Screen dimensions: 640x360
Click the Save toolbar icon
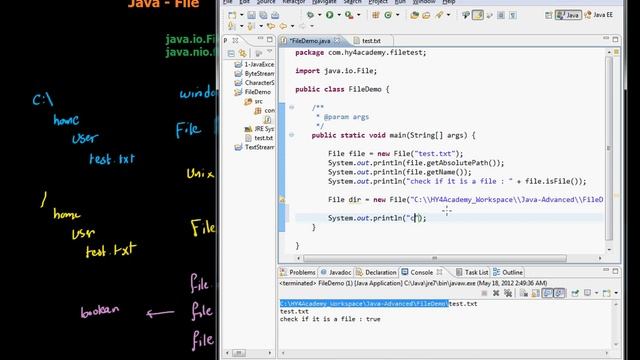point(251,15)
